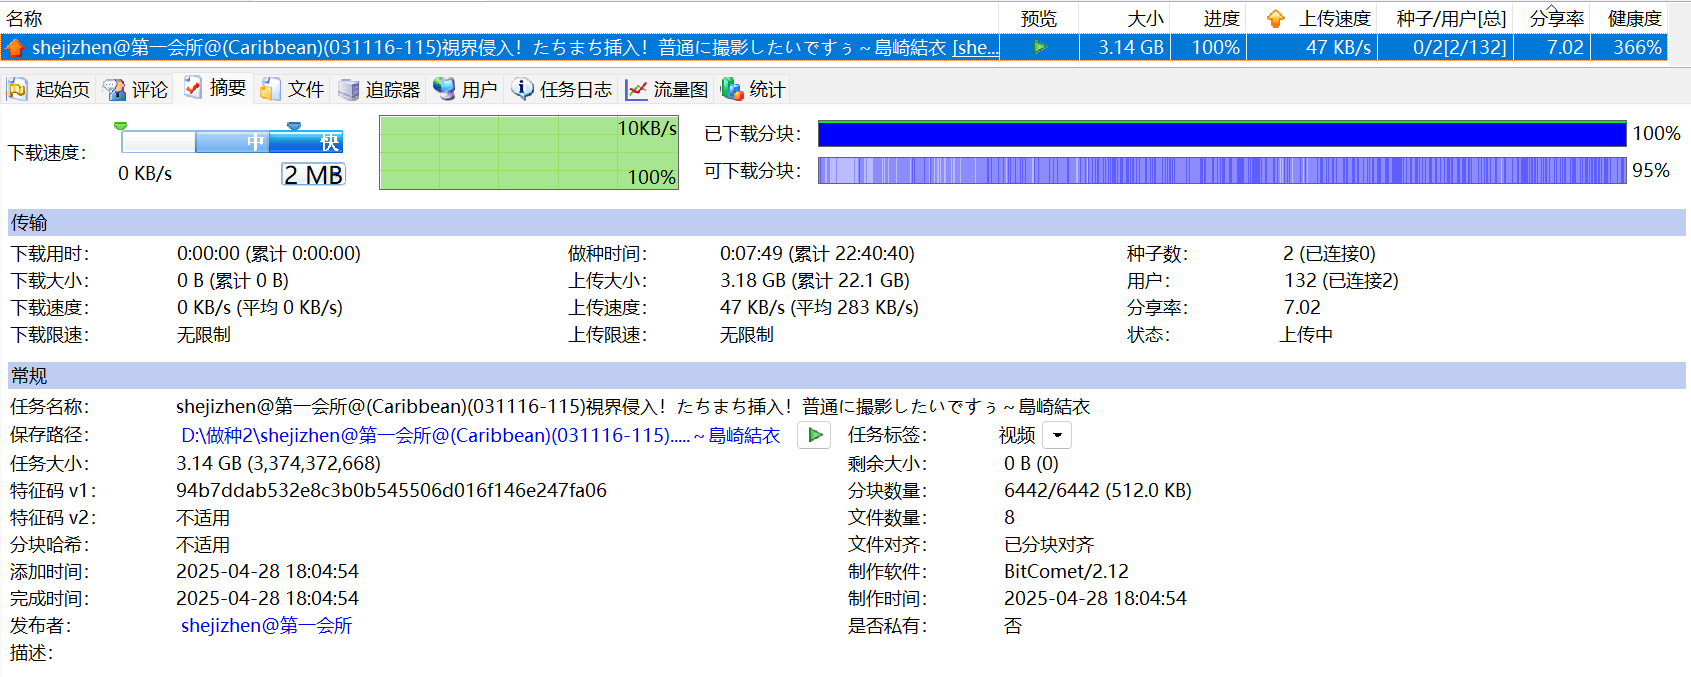Sort by the 预览 column header
Screen dimensions: 1691x677
point(1039,18)
